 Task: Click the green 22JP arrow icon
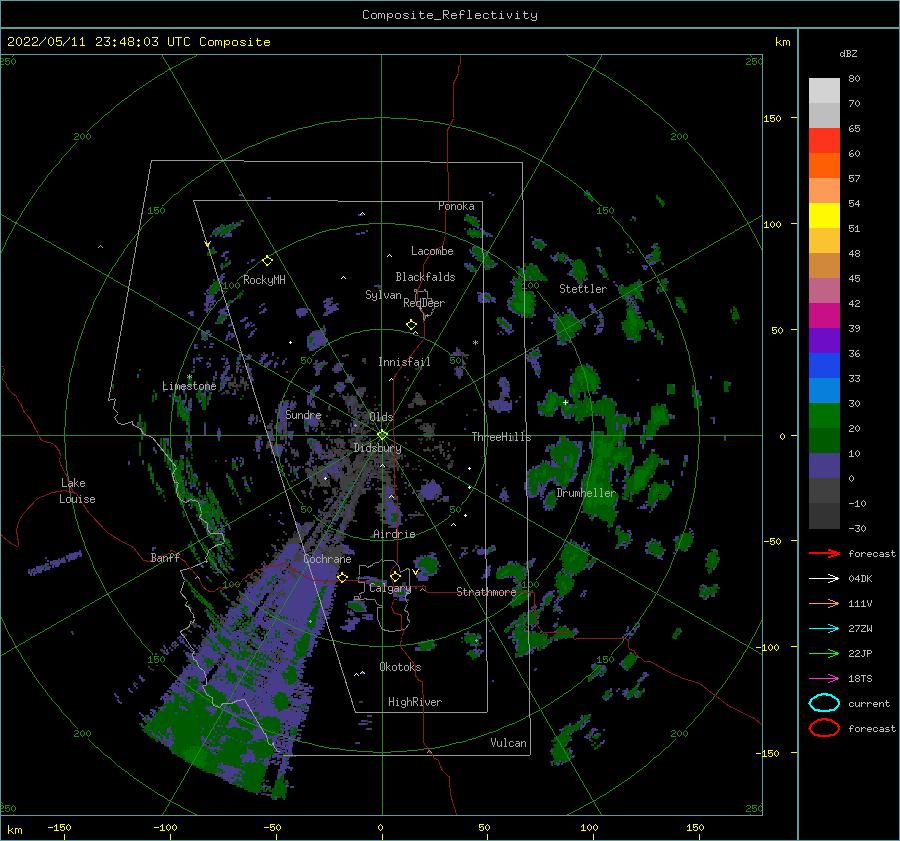tap(824, 653)
